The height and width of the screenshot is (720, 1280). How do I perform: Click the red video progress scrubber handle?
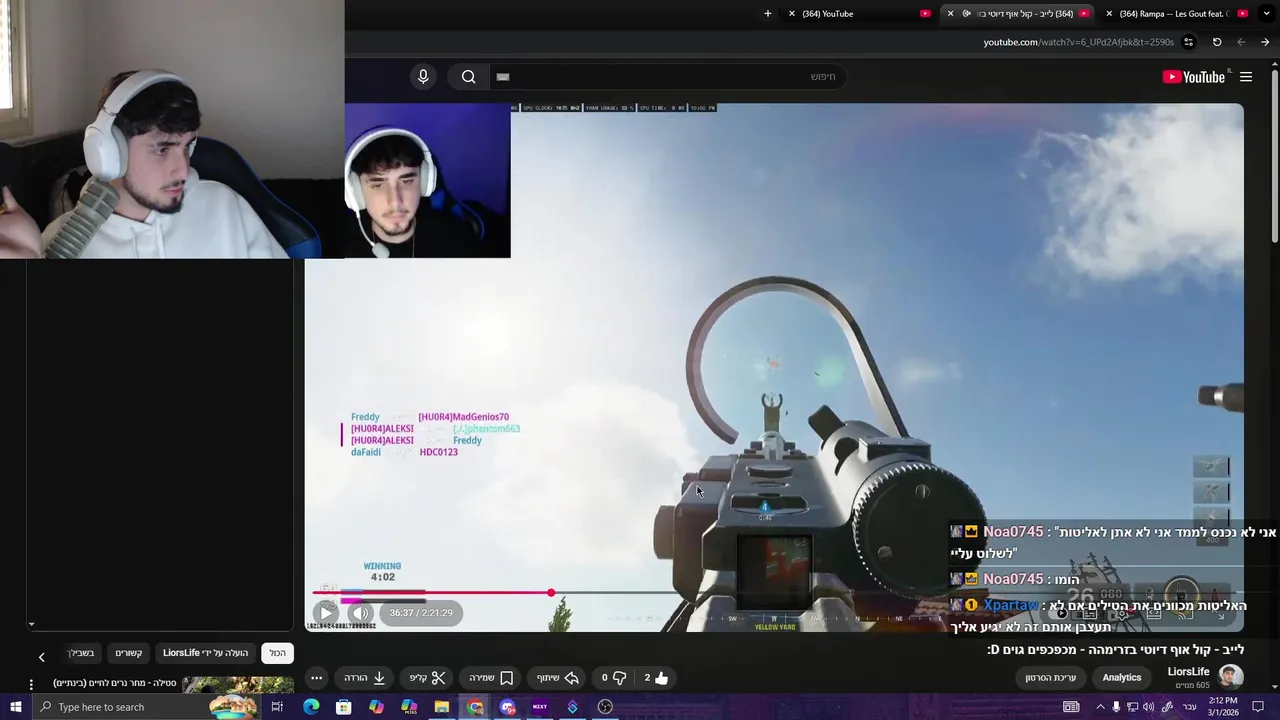point(551,593)
